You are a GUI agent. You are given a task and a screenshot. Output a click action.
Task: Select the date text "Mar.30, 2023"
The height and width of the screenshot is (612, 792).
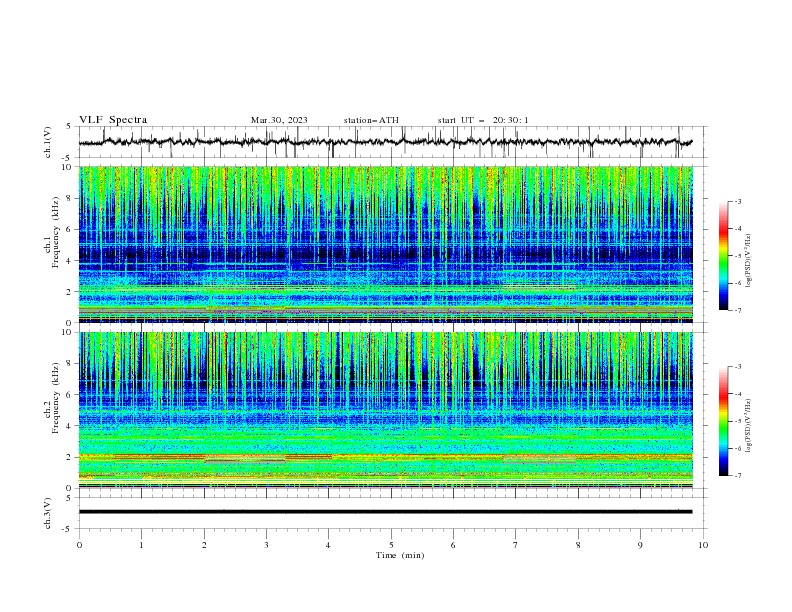pos(279,120)
